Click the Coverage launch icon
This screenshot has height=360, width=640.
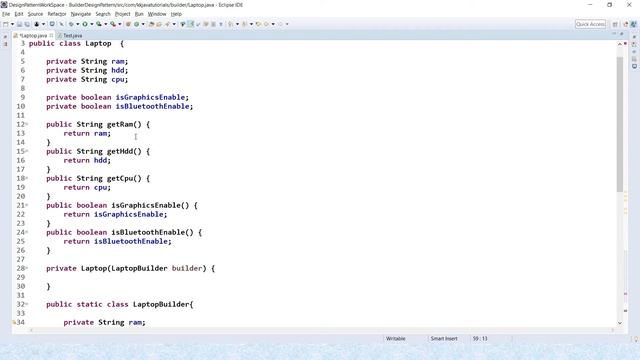99,24
